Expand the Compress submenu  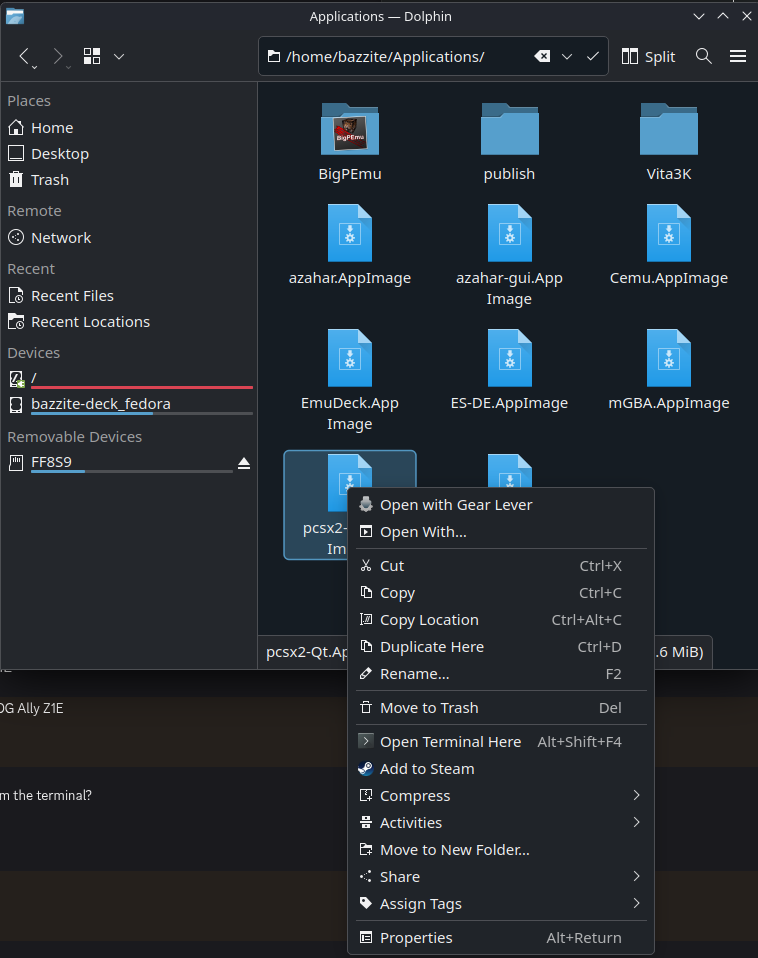tap(501, 795)
